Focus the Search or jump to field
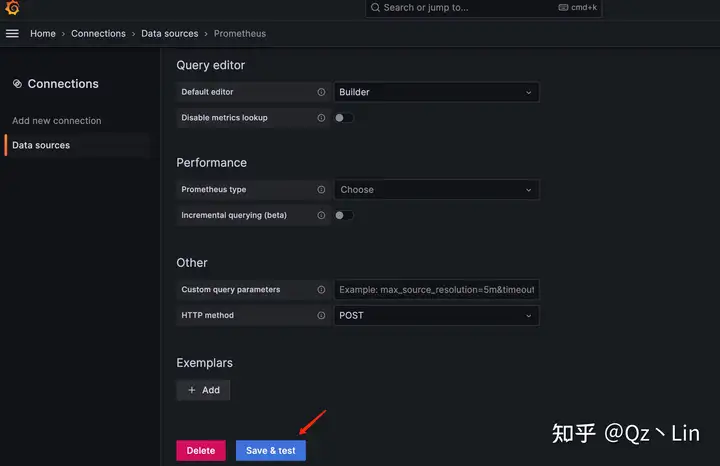This screenshot has height=466, width=720. (484, 8)
